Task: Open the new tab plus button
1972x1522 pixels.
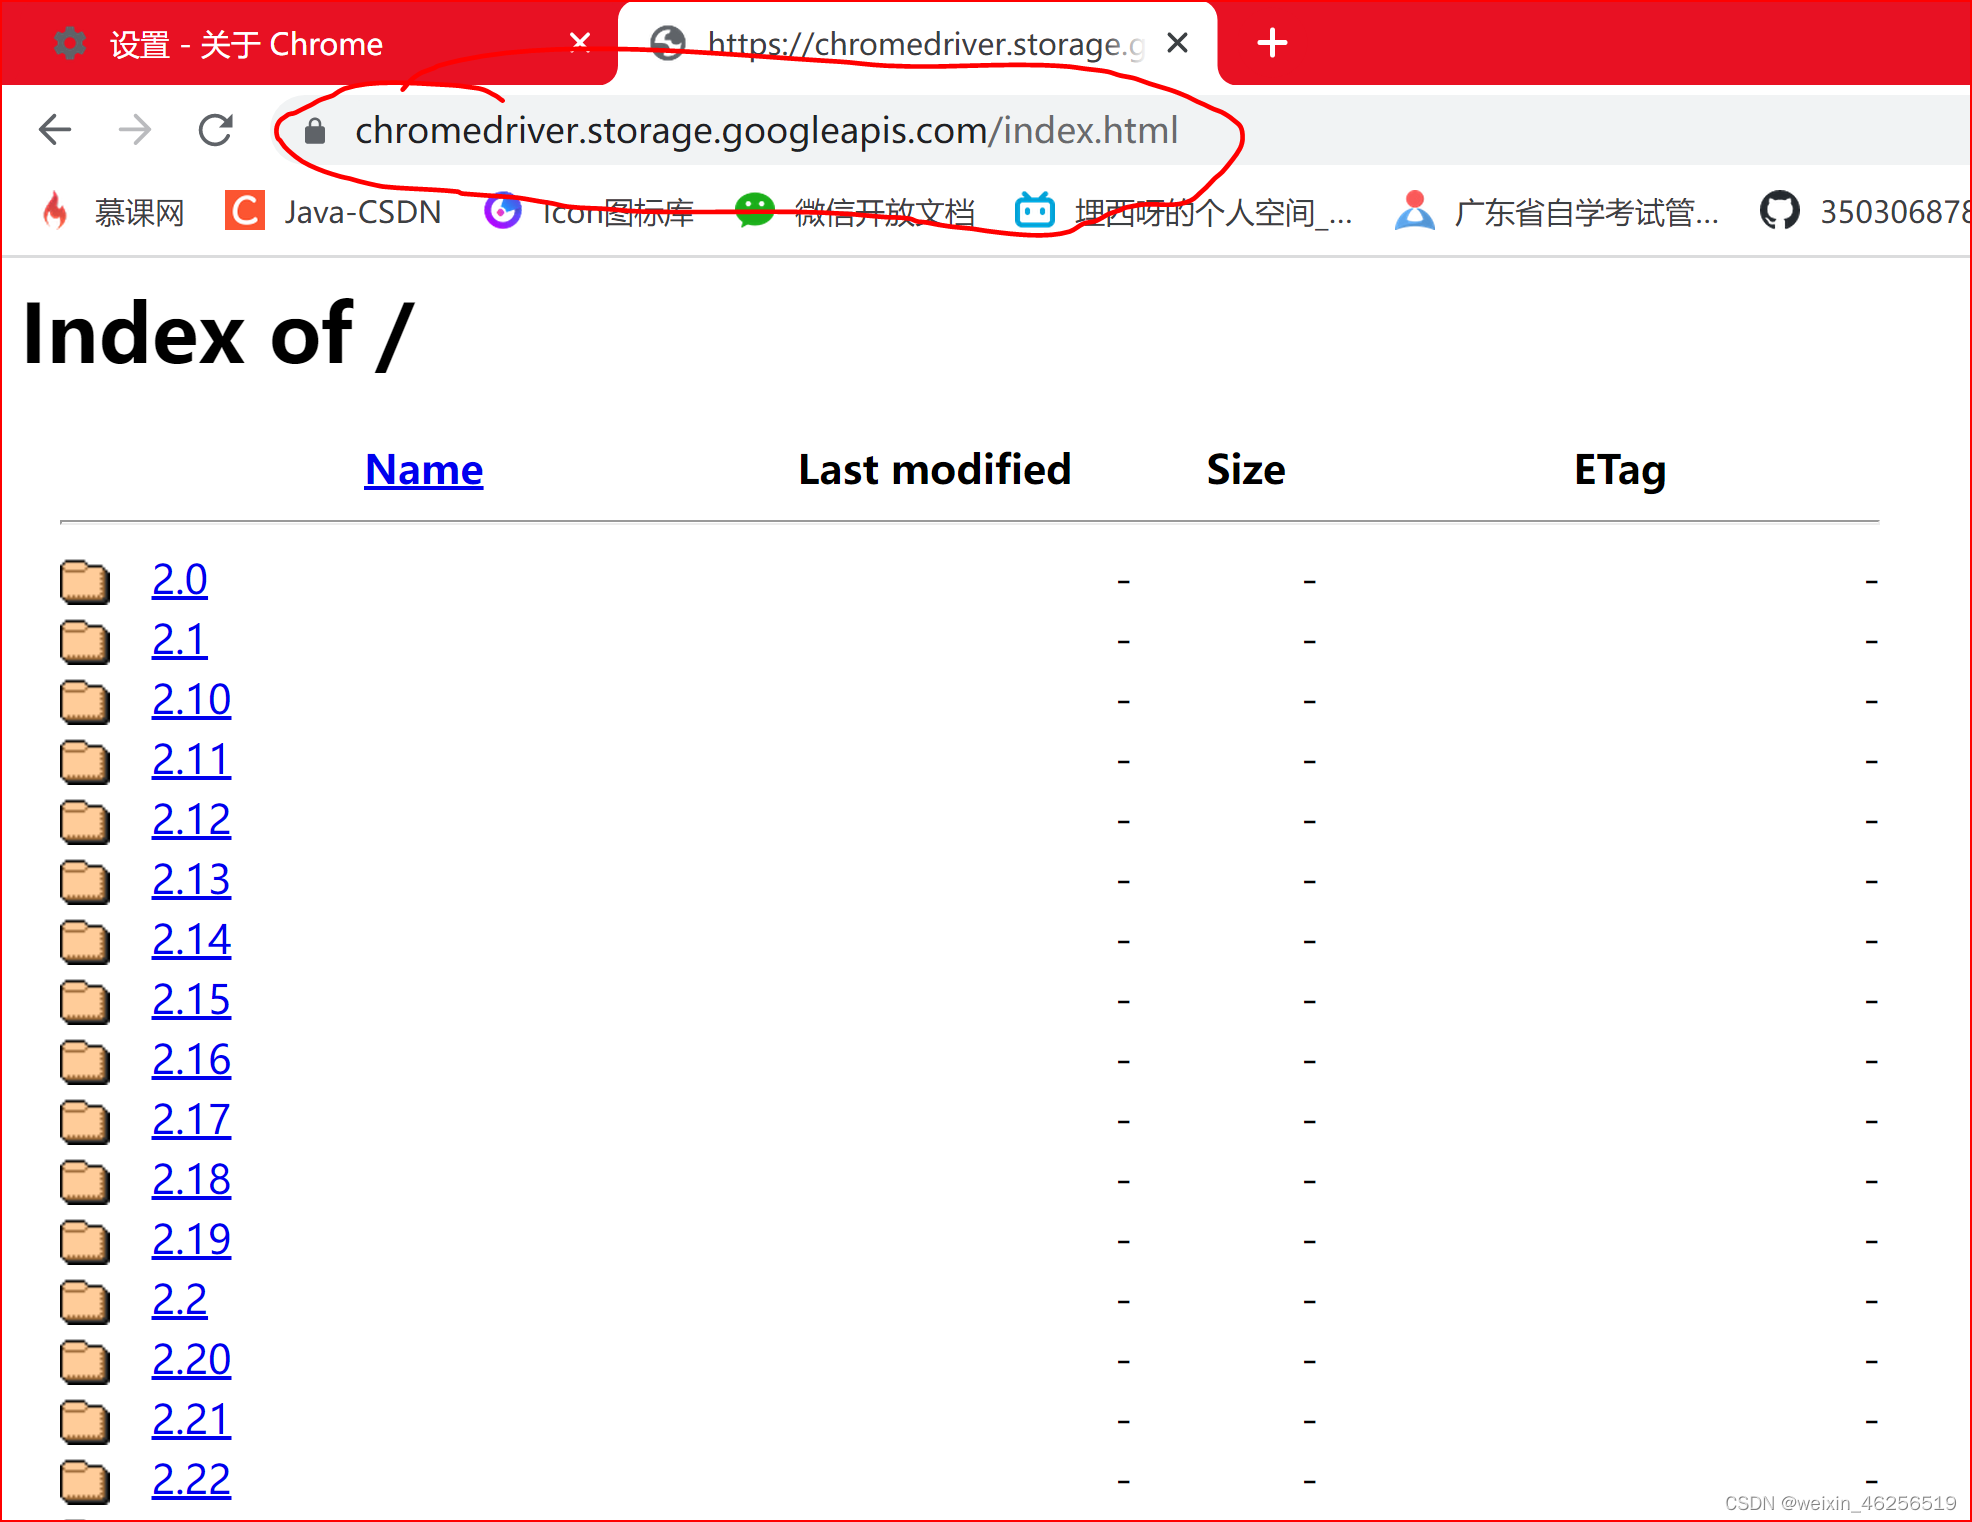Action: pos(1272,43)
